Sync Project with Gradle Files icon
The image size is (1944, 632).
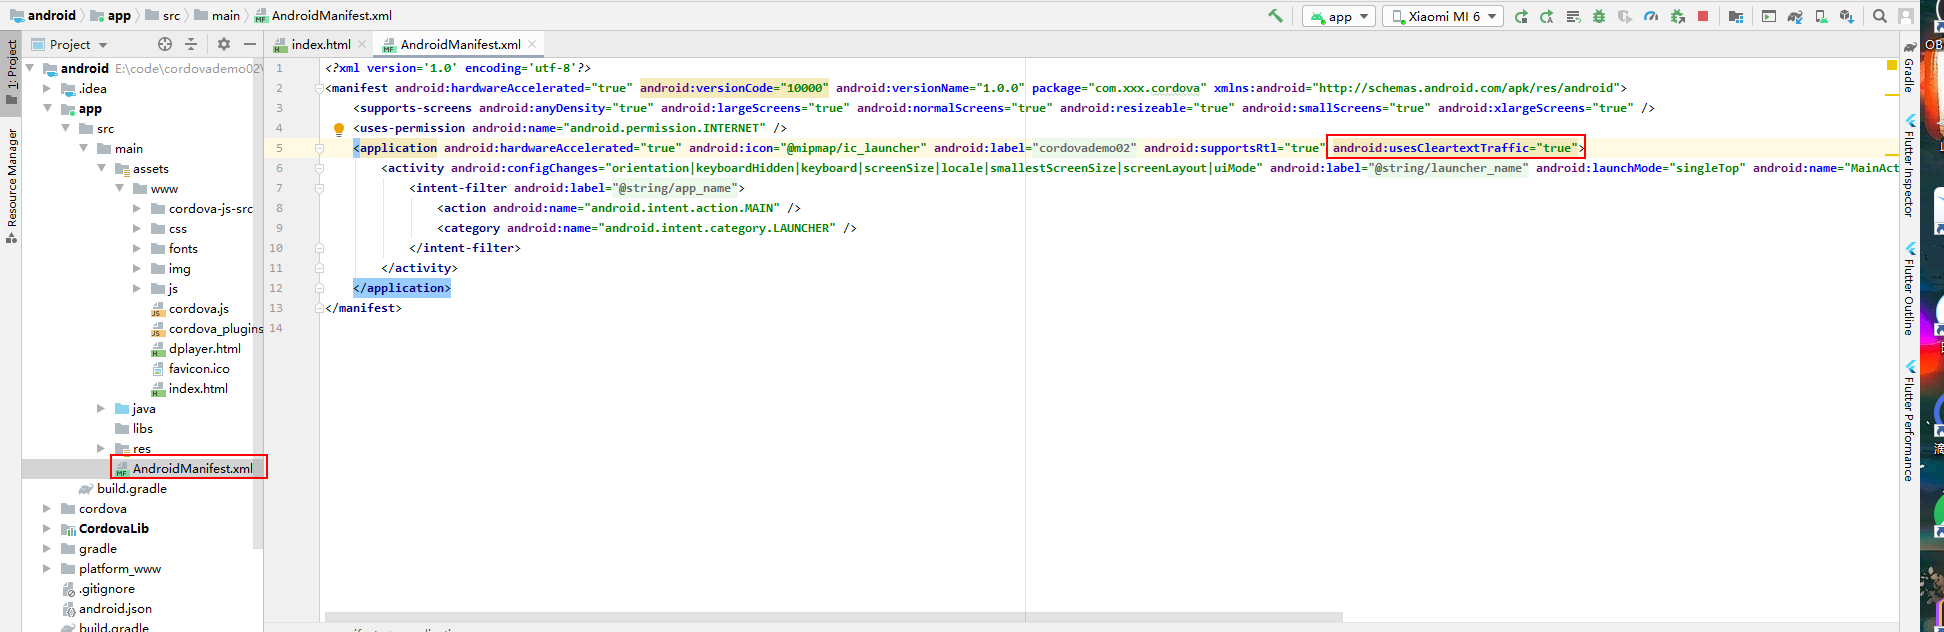point(1795,16)
